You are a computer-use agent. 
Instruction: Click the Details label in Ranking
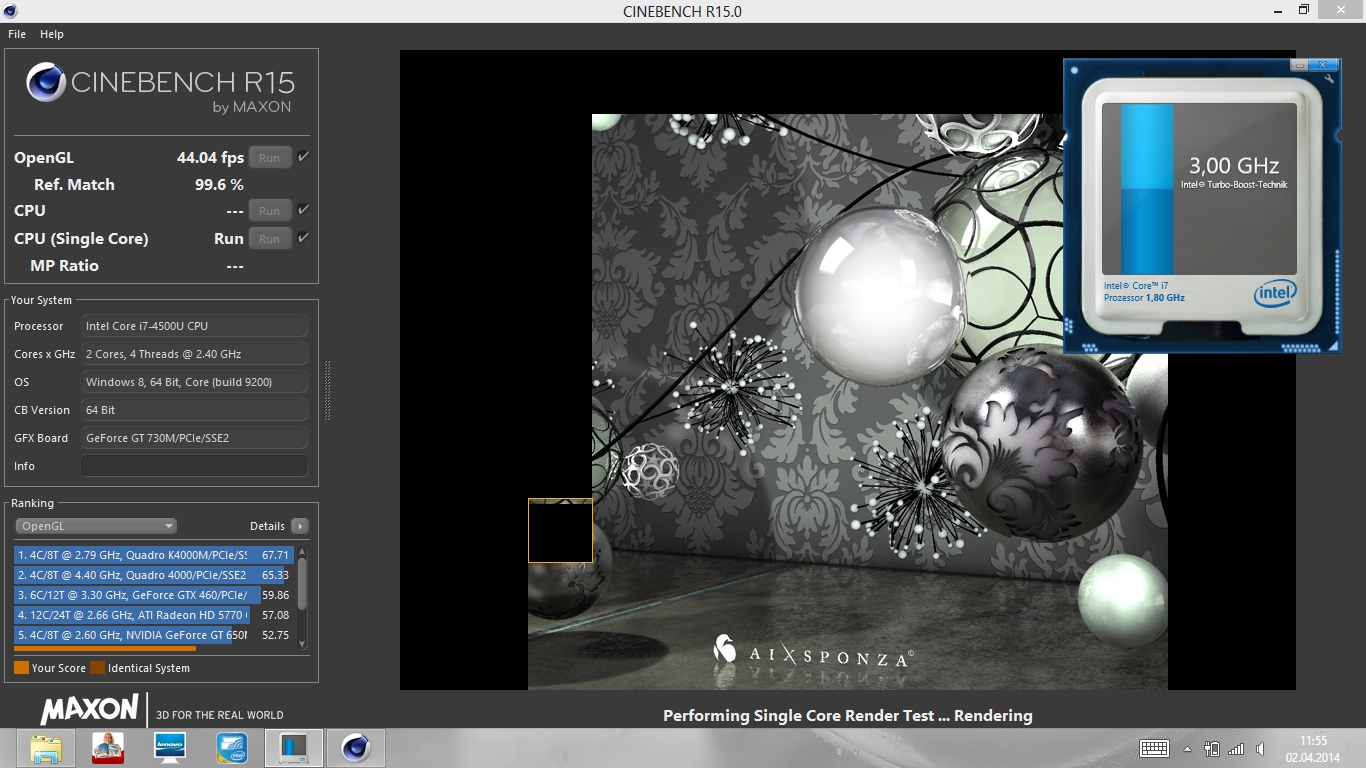tap(267, 526)
